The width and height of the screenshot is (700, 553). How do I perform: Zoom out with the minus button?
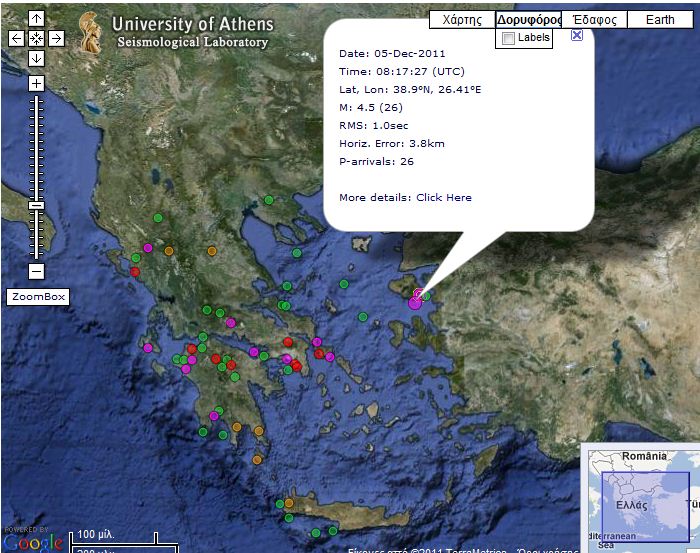pyautogui.click(x=36, y=271)
